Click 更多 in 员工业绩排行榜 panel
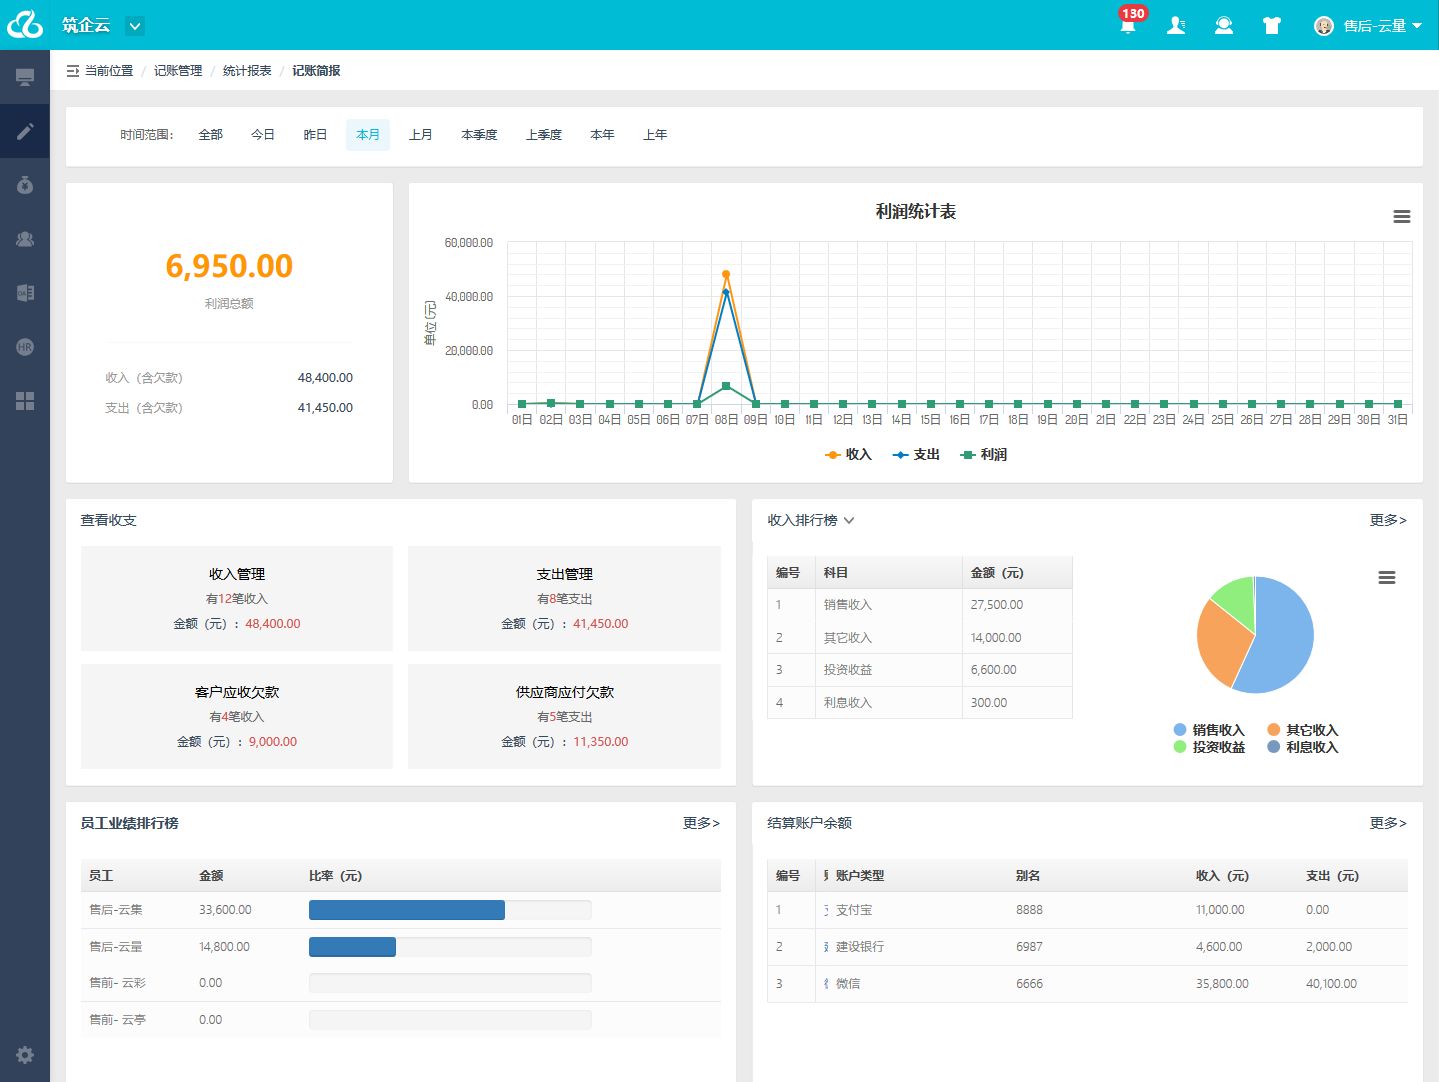1439x1082 pixels. (x=701, y=823)
